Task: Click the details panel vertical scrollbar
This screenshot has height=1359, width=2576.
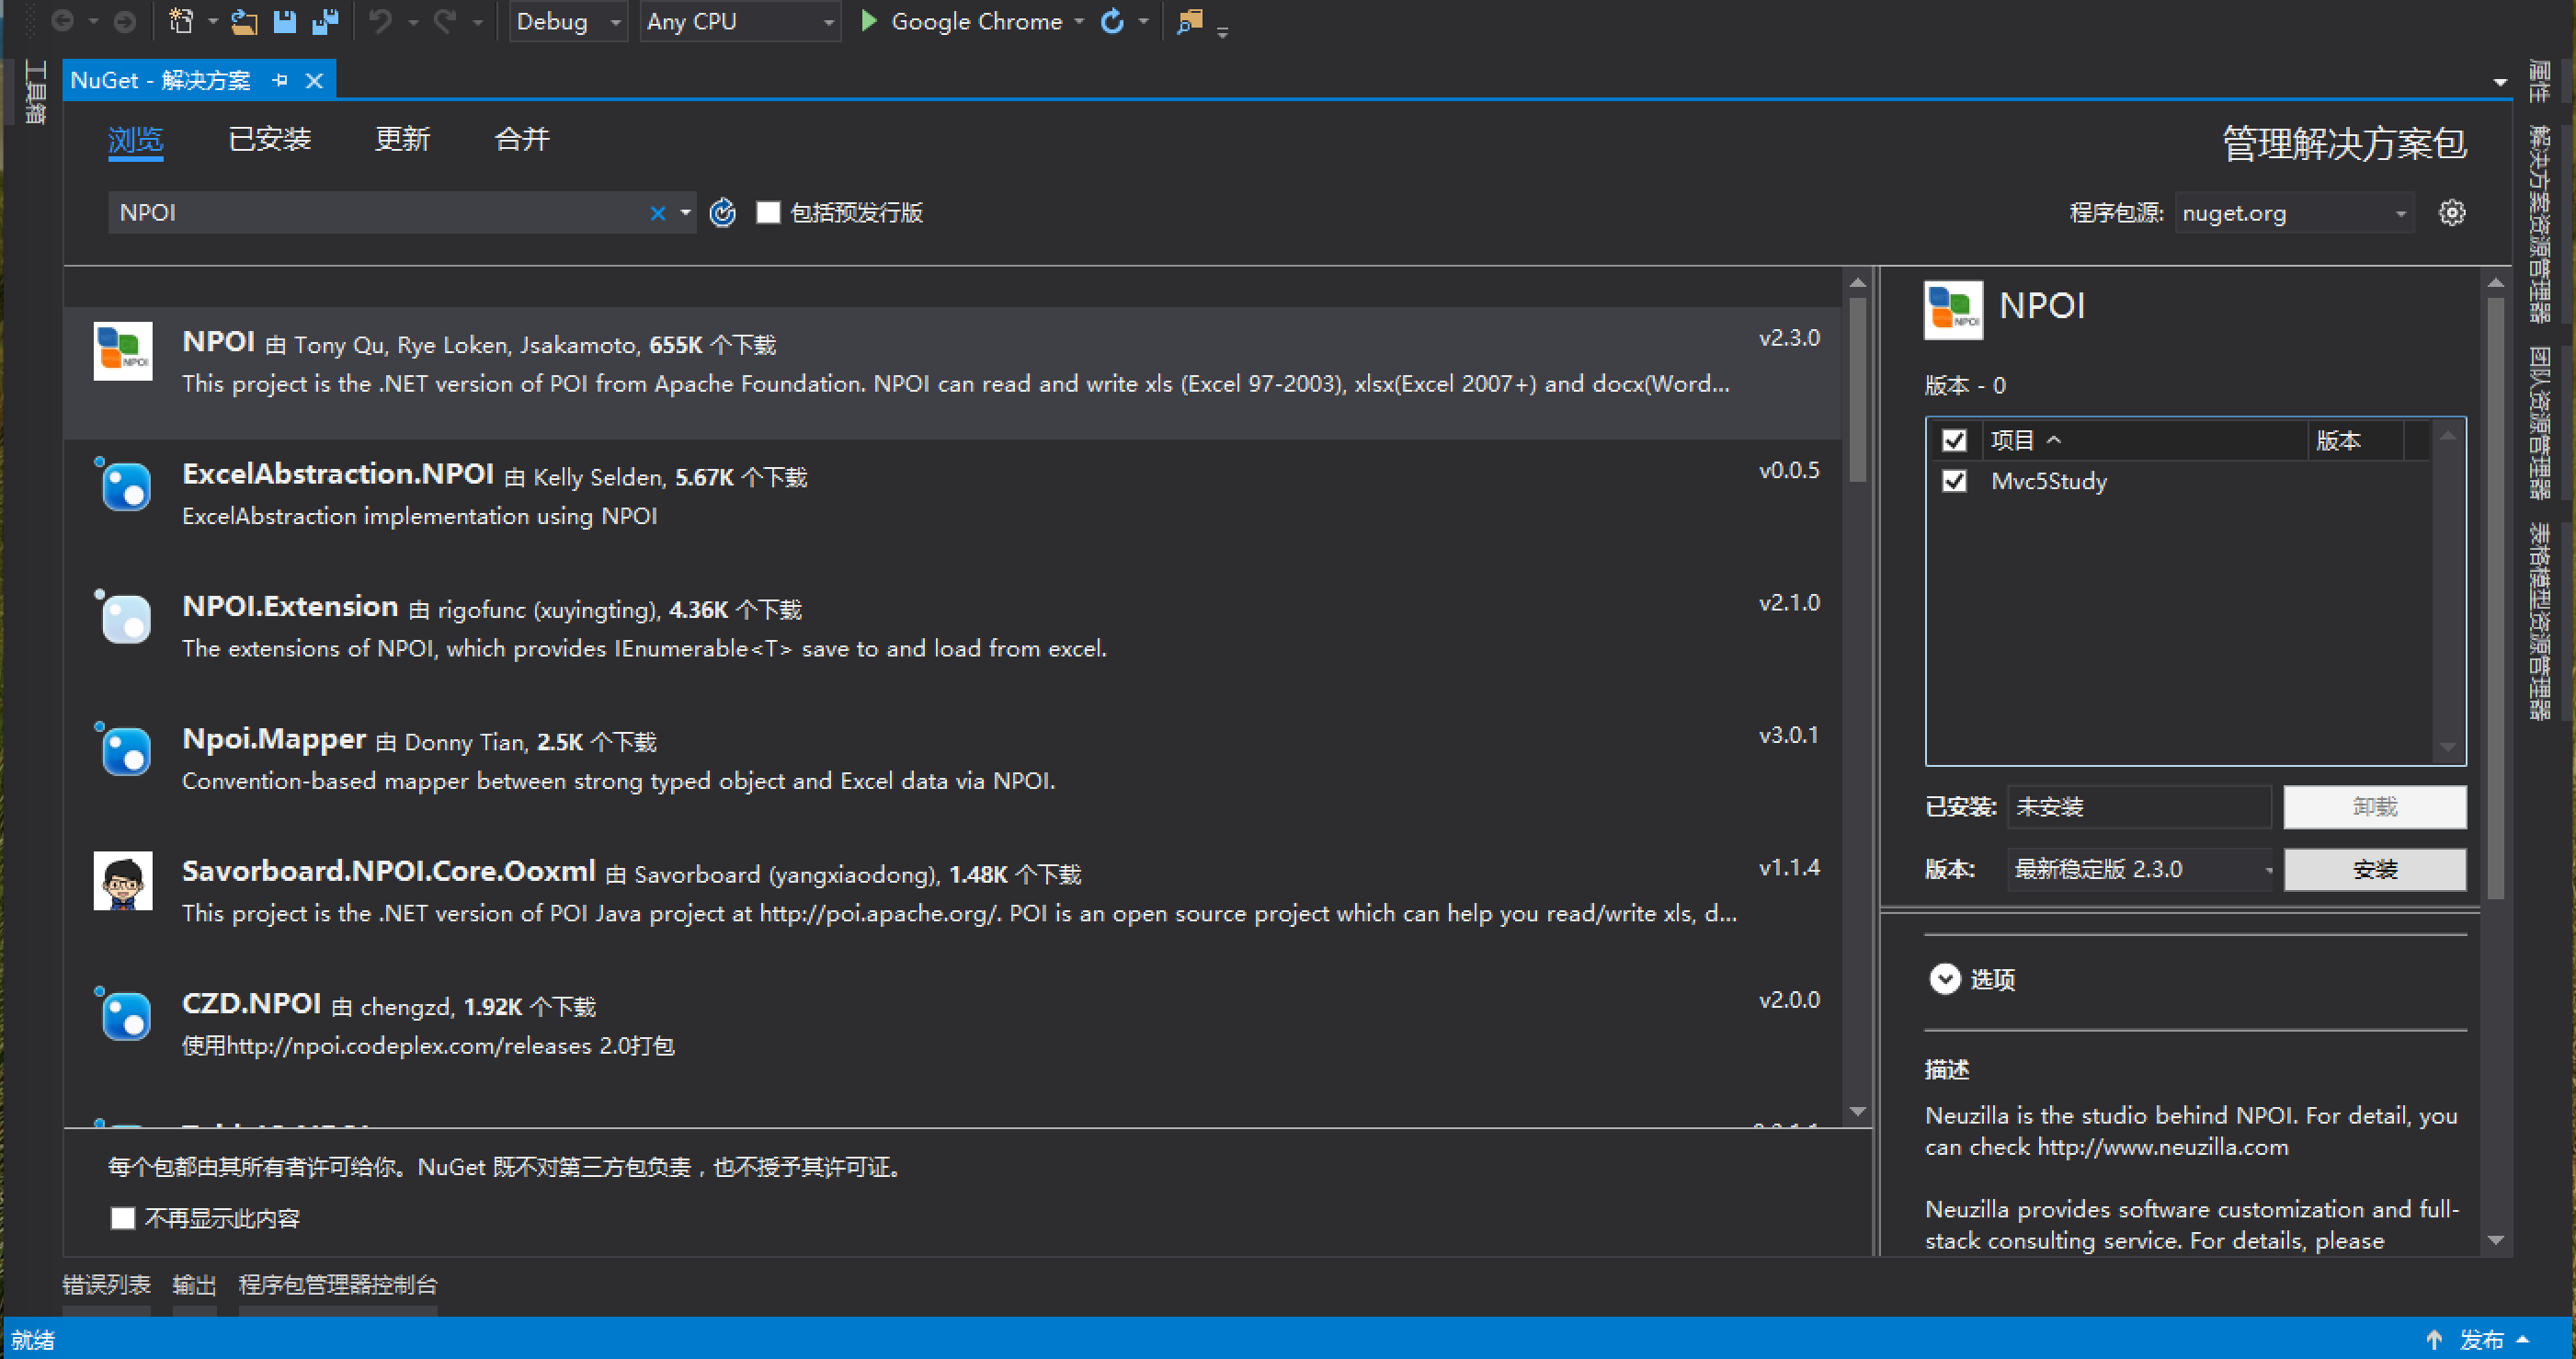Action: coord(2495,597)
